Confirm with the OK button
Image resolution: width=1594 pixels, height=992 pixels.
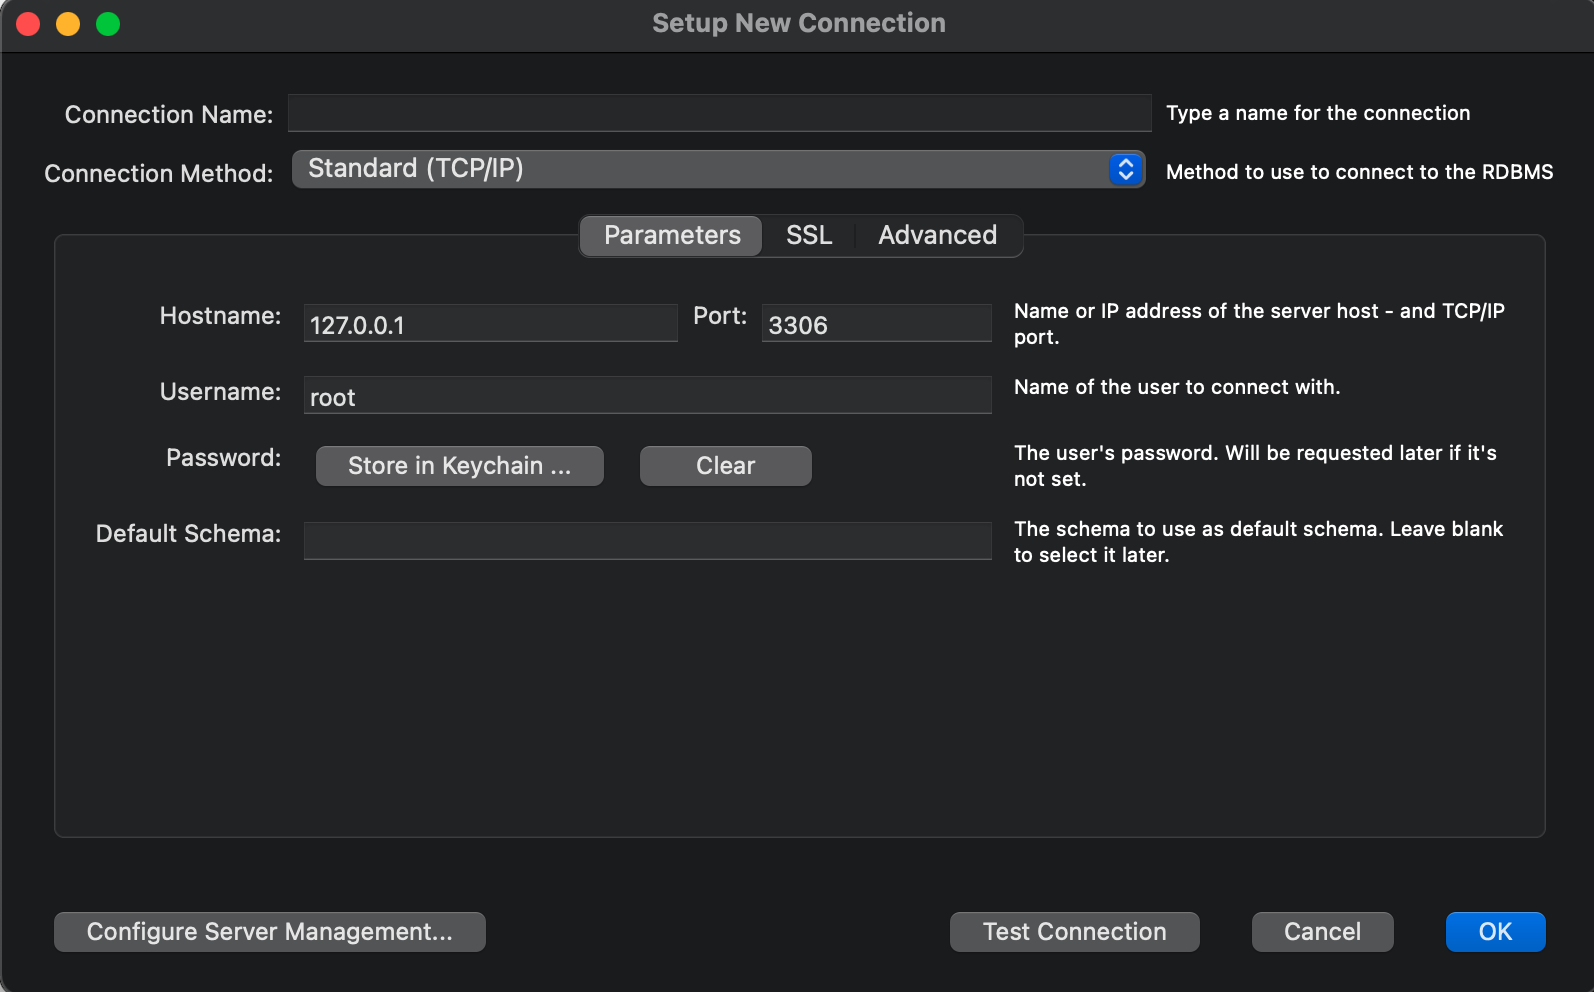coord(1496,932)
